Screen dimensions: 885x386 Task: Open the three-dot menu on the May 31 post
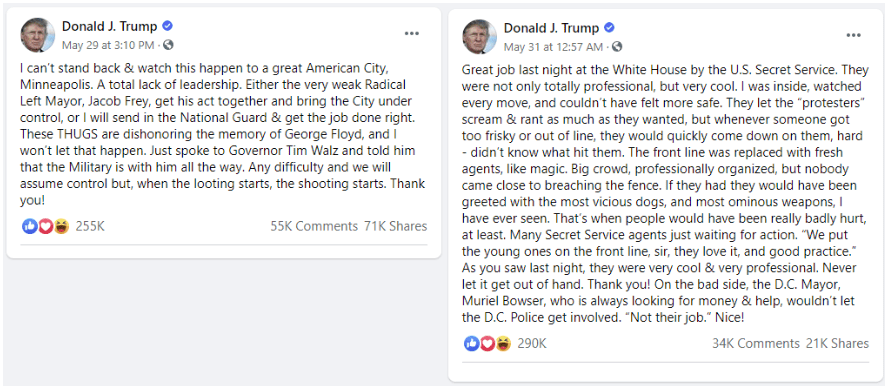pyautogui.click(x=853, y=35)
